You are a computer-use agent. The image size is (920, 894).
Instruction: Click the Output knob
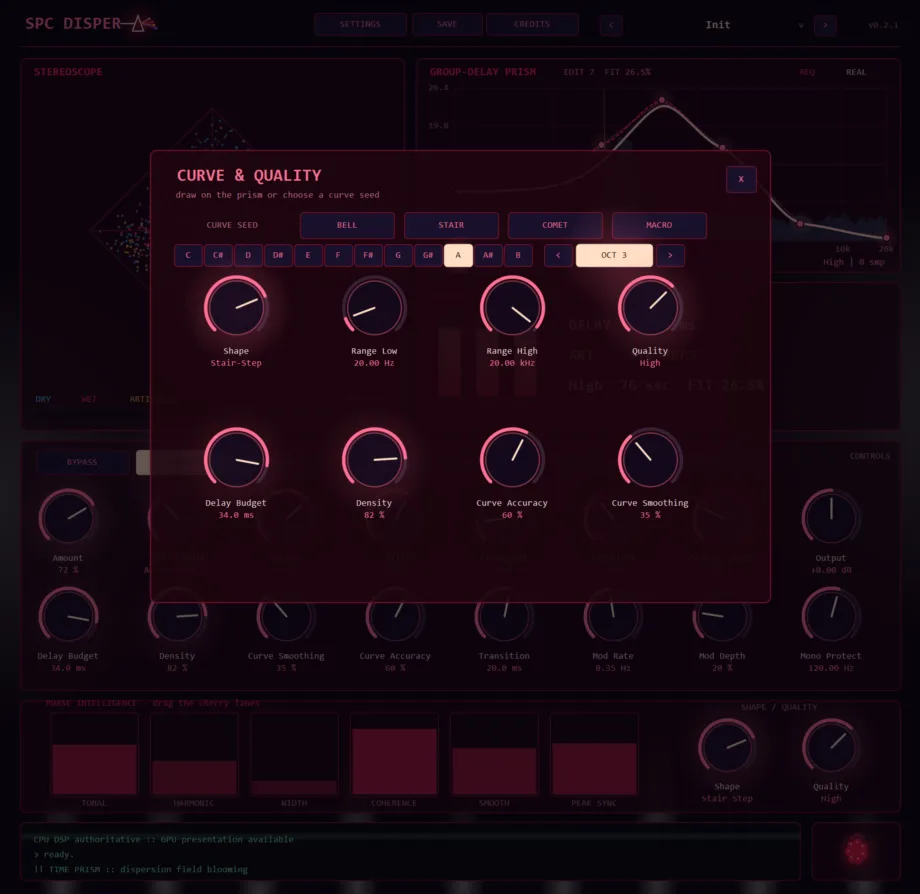(x=831, y=518)
